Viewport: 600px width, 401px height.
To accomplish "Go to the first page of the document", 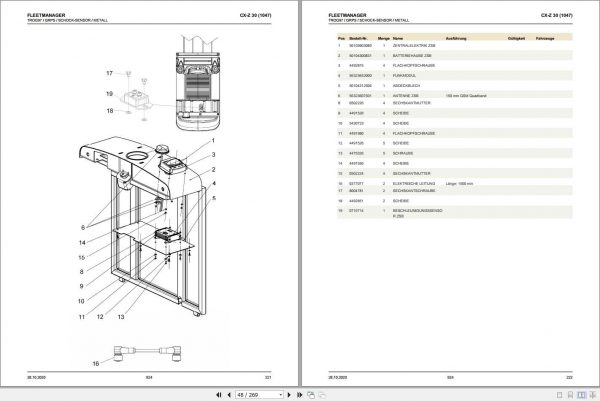I will pos(218,394).
